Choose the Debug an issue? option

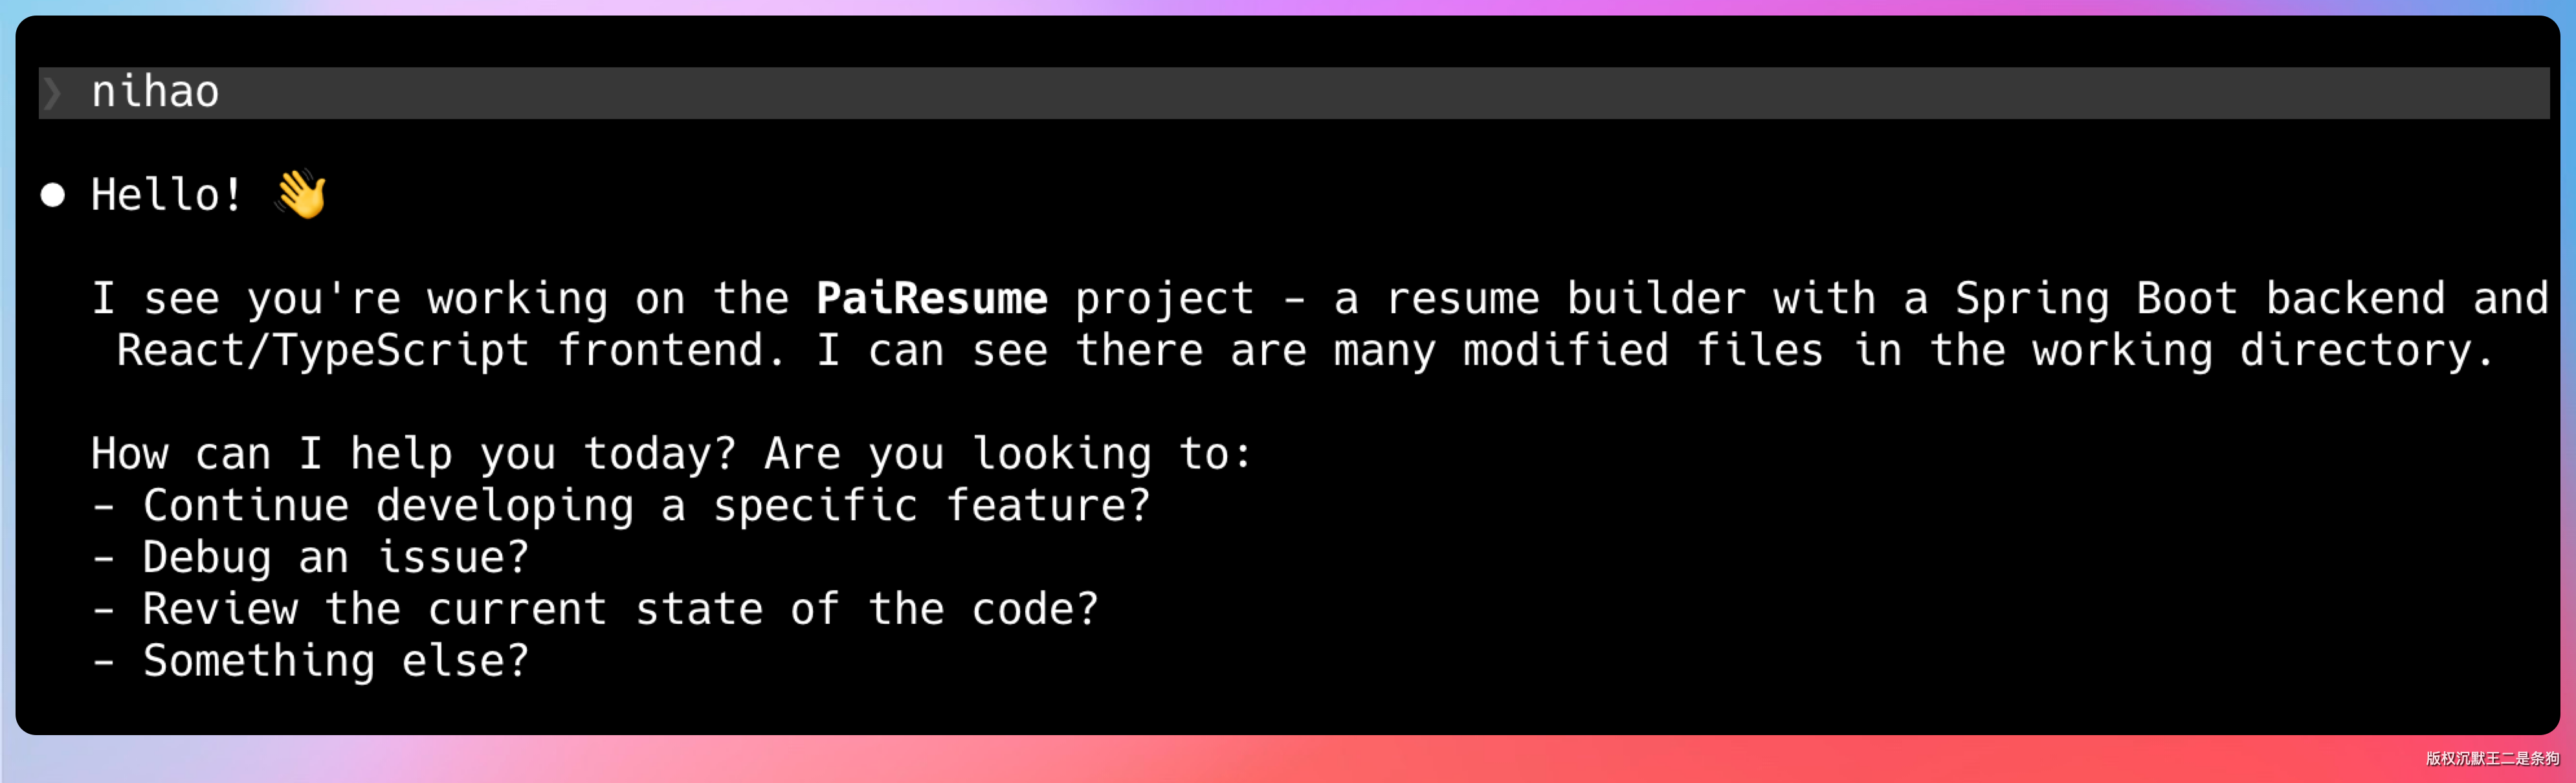pos(335,558)
